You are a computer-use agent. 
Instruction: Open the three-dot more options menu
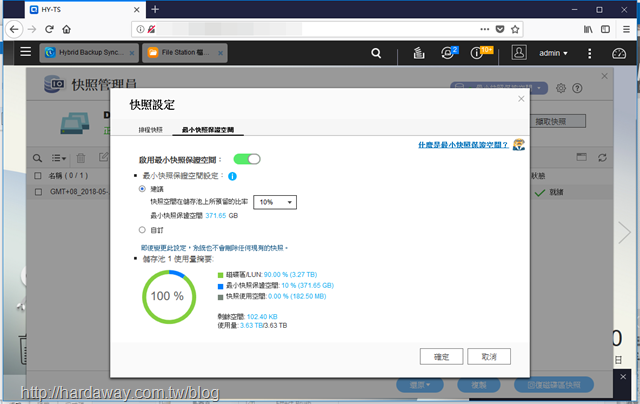tap(589, 53)
